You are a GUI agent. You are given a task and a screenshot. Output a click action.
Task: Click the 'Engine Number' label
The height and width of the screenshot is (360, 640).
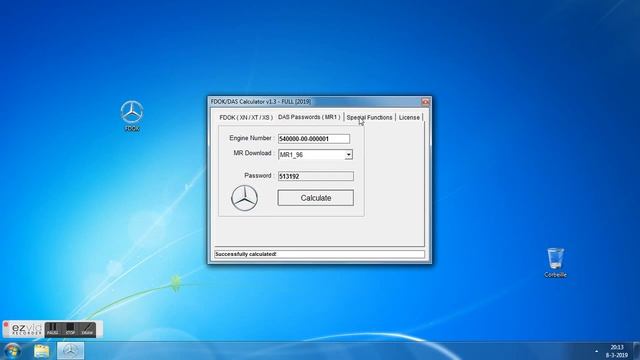(250, 138)
